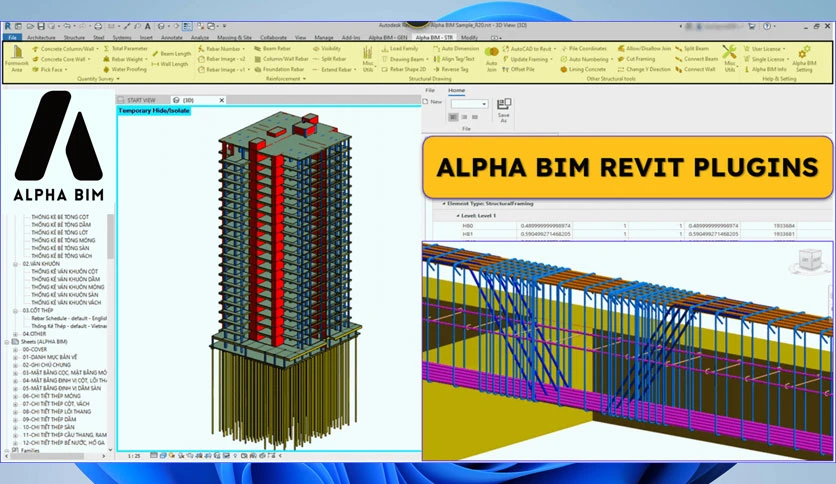Click the ViewCube in rebar view

pos(810,260)
